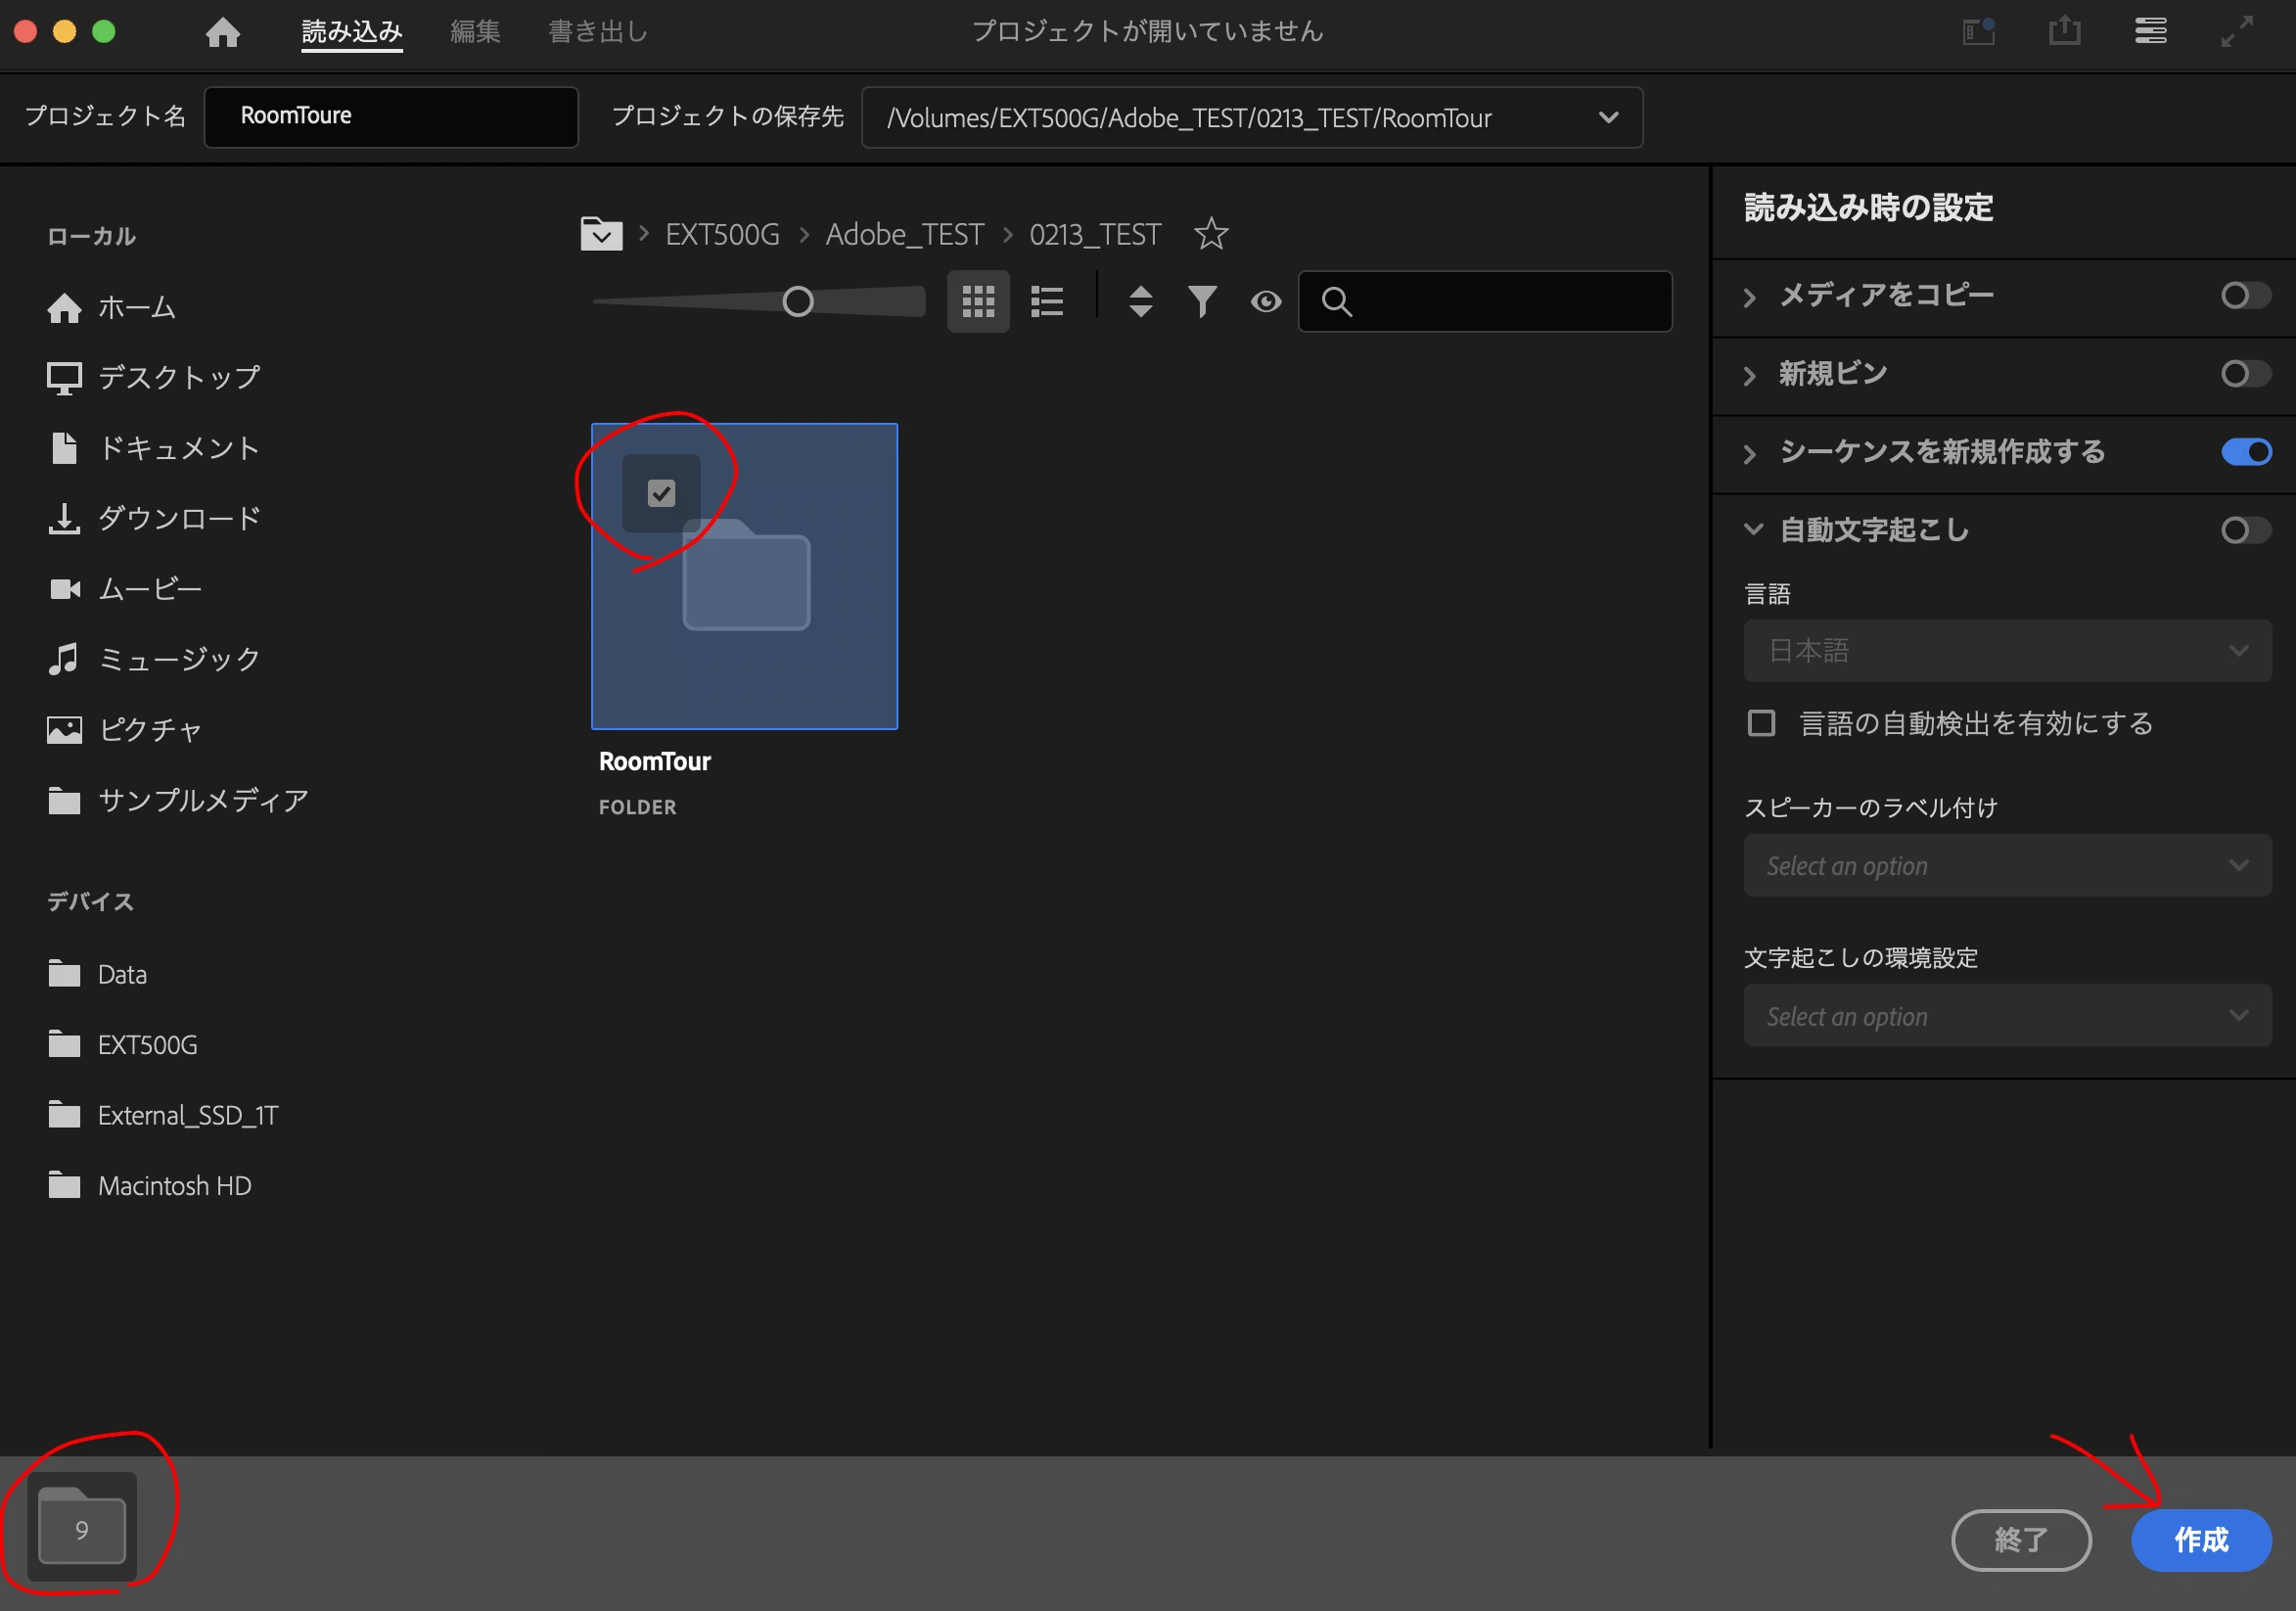The height and width of the screenshot is (1611, 2296).
Task: Expand the 新規ビン settings section
Action: point(1749,375)
